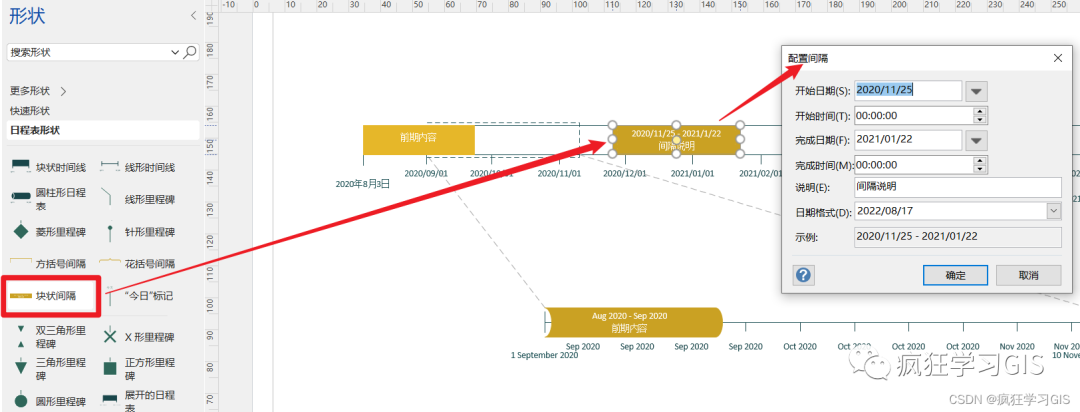Select the 展开的日程表 shape
The image size is (1080, 412).
[x=138, y=400]
